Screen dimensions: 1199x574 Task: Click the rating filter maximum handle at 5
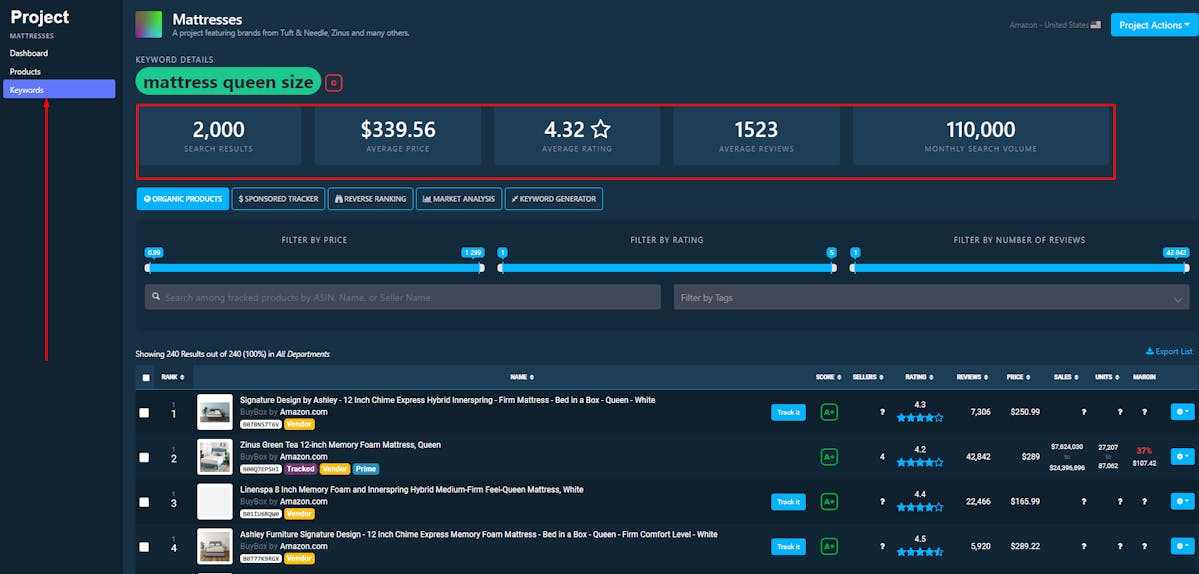pyautogui.click(x=833, y=268)
